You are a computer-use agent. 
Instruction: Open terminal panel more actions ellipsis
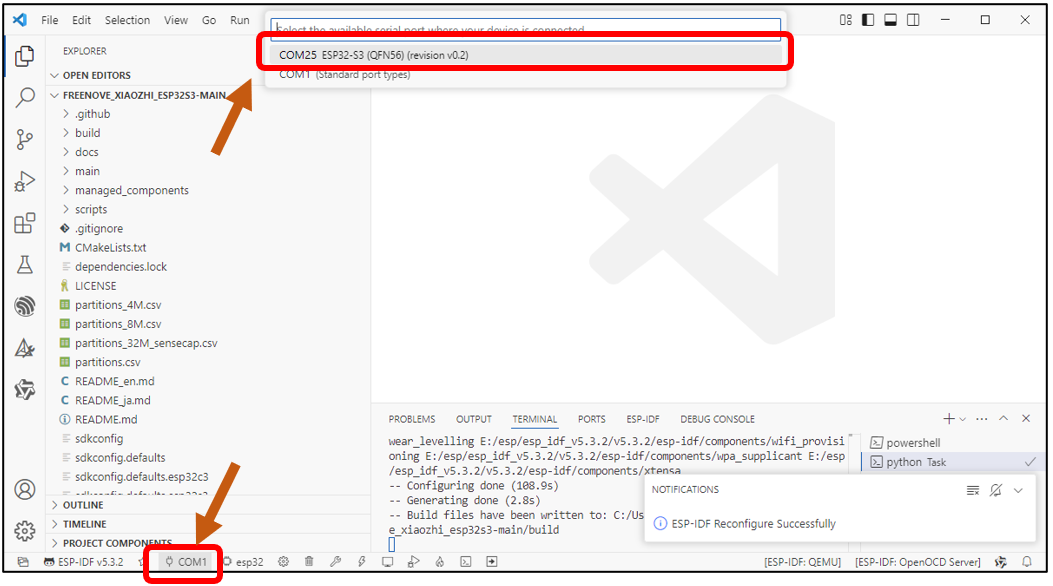[x=982, y=419]
